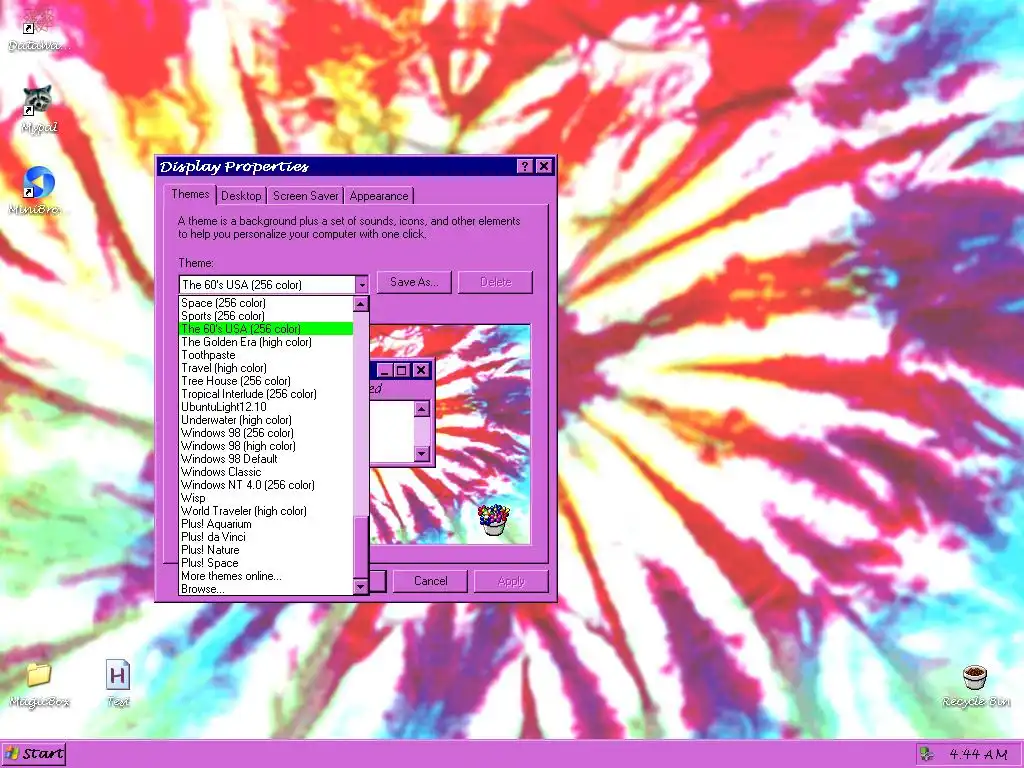Click the help question mark button

tap(525, 167)
